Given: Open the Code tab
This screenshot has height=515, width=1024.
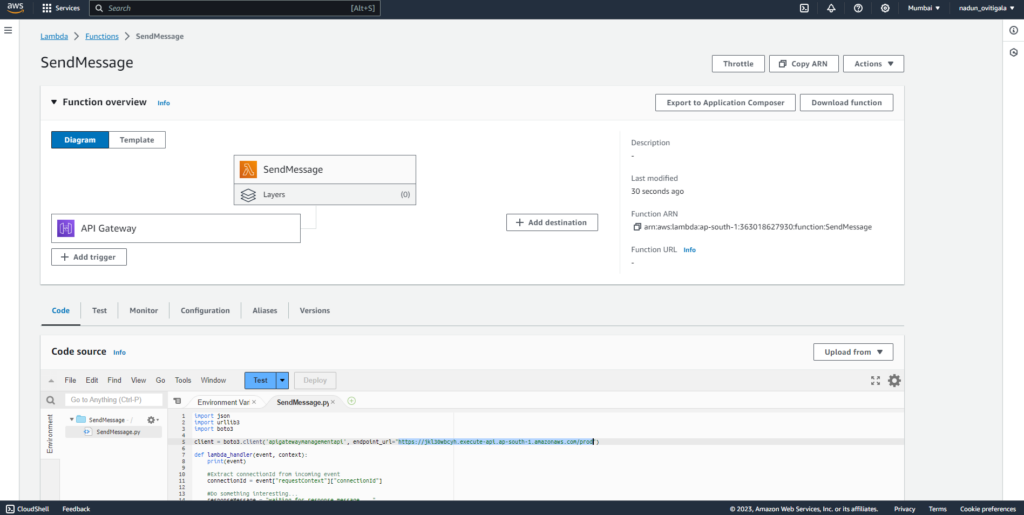Looking at the screenshot, I should coord(61,311).
